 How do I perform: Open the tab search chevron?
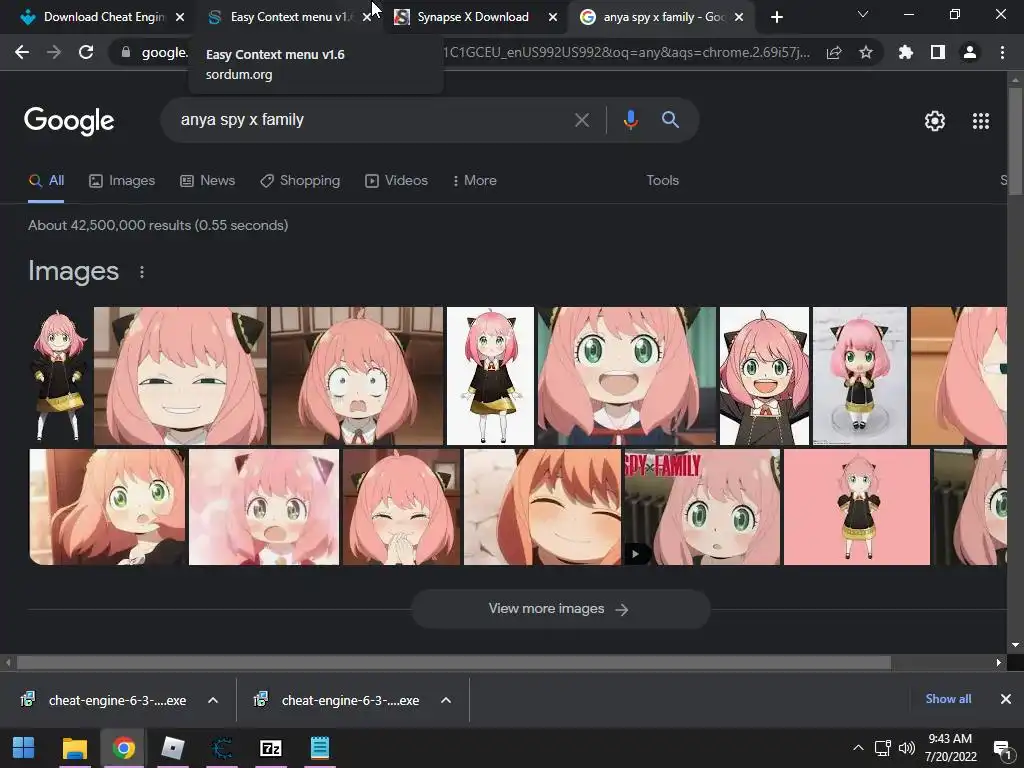863,14
